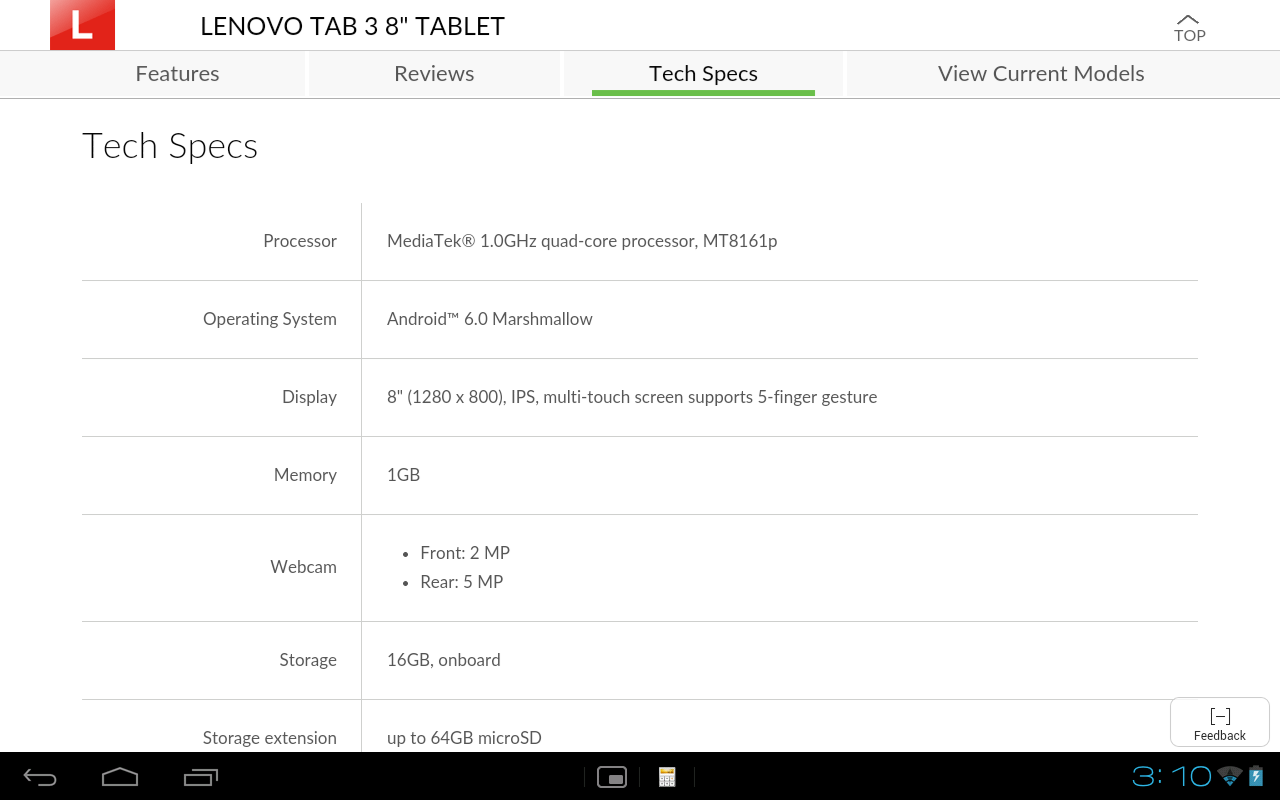The width and height of the screenshot is (1280, 800).
Task: Open the Feedback widget
Action: (x=1219, y=723)
